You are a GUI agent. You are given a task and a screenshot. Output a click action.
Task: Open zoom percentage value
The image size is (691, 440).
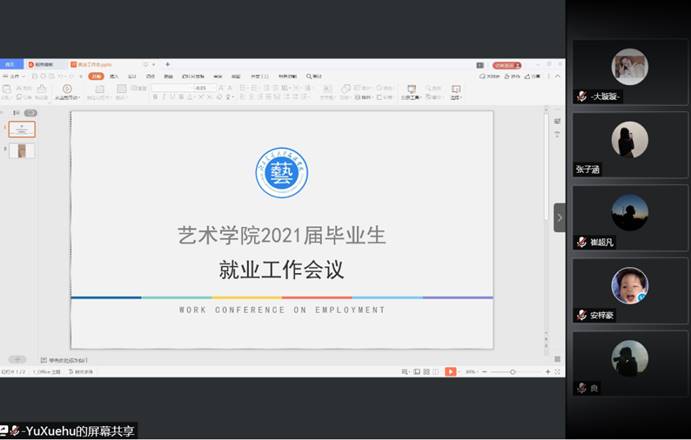pos(471,372)
